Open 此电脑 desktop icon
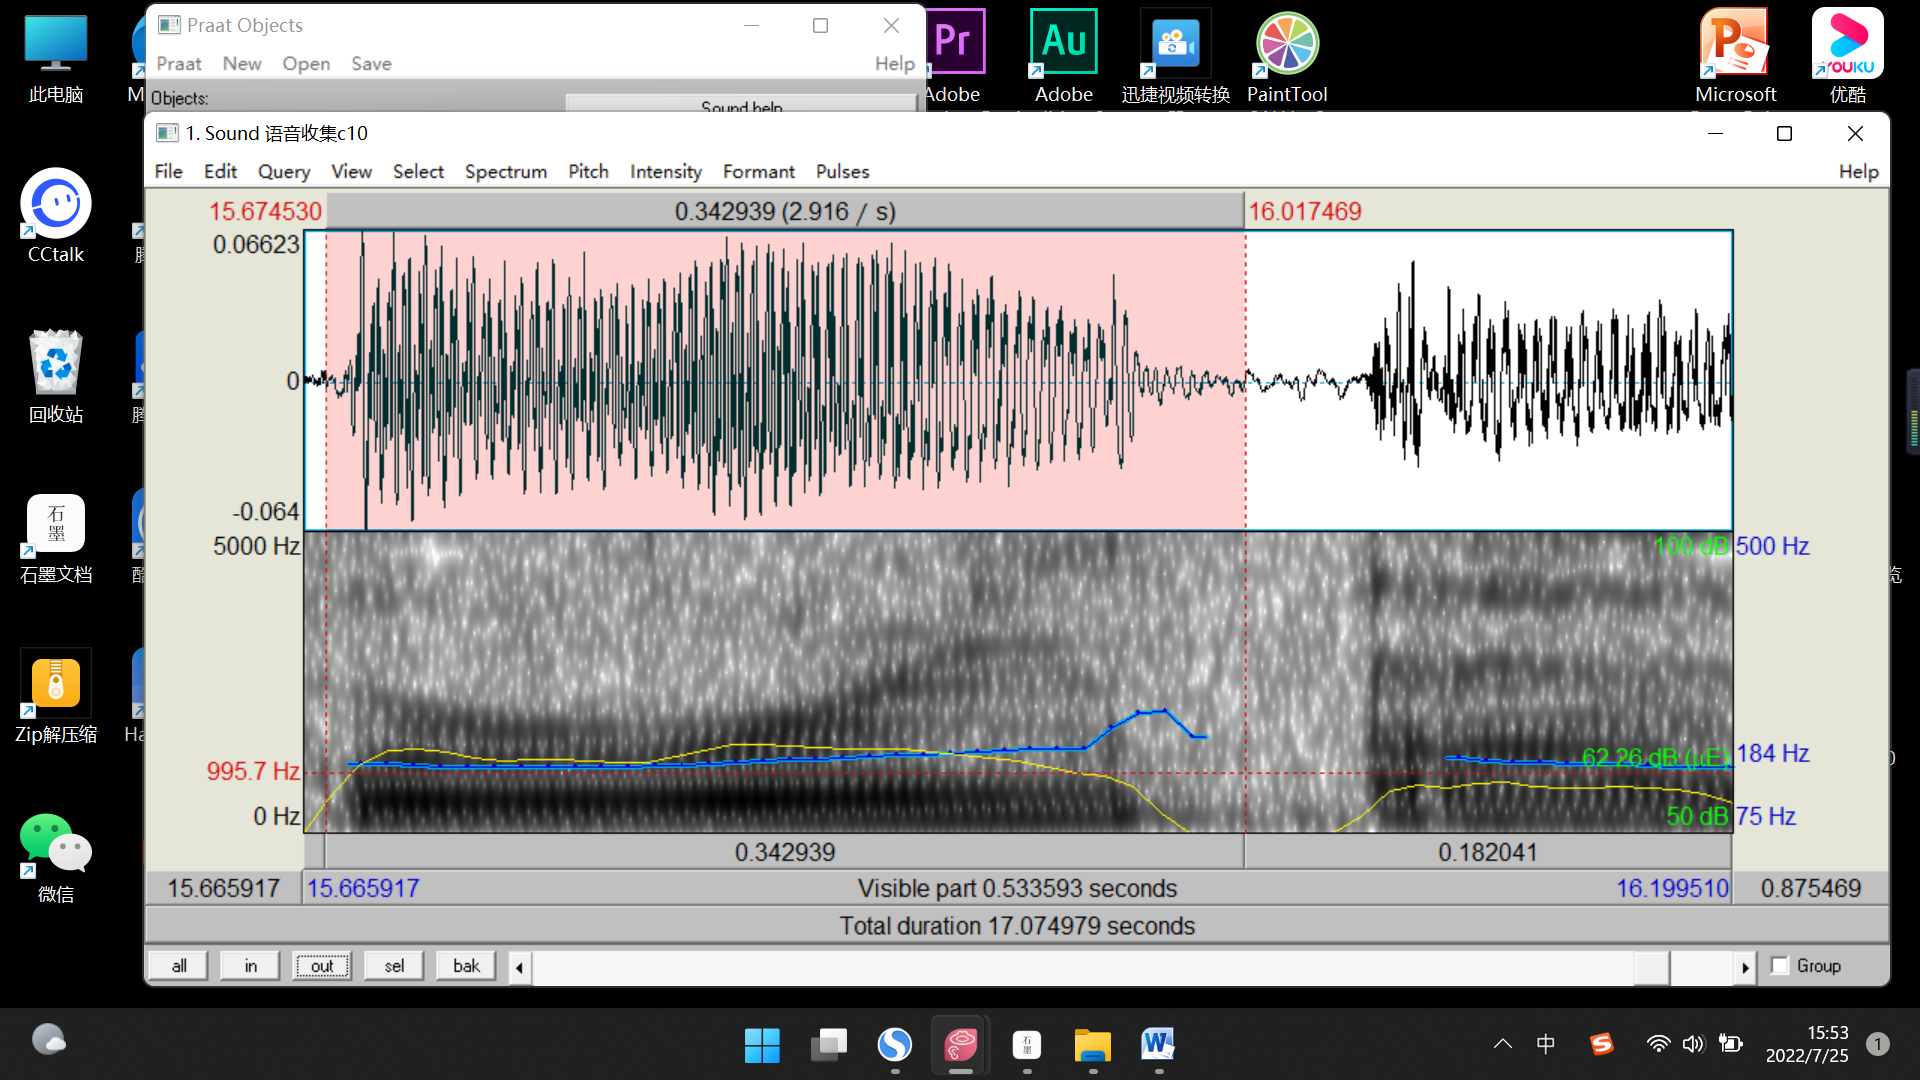1920x1080 pixels. click(56, 58)
